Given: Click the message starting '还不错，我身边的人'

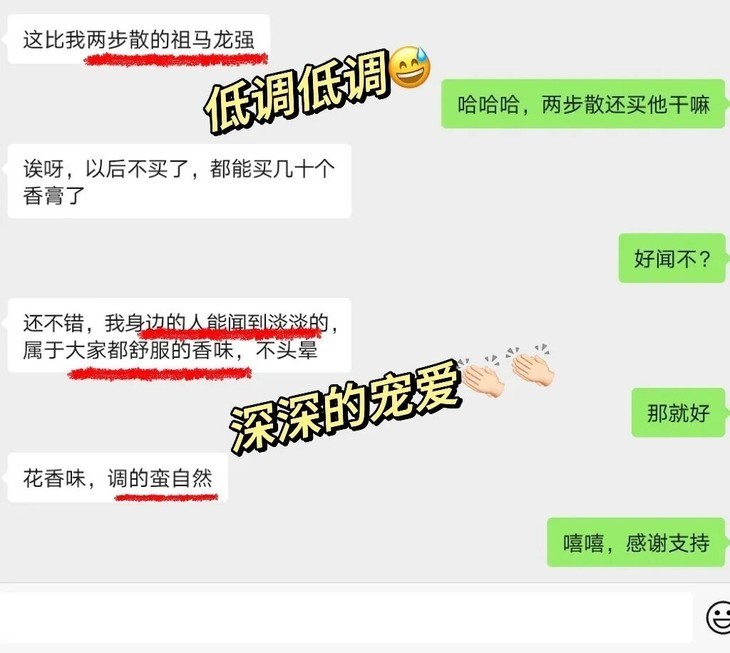Looking at the screenshot, I should [179, 335].
